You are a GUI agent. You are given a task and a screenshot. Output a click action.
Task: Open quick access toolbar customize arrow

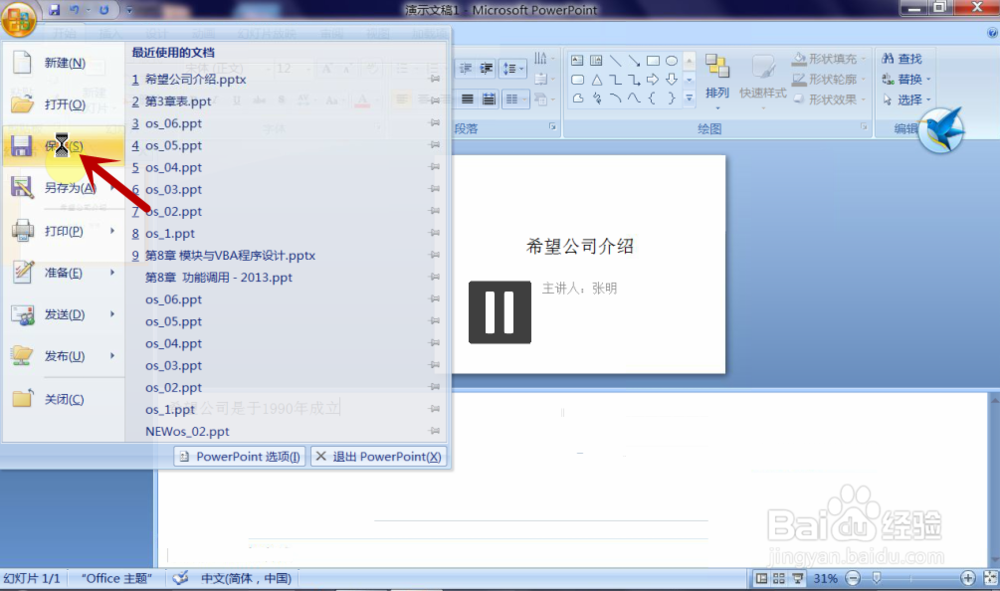pyautogui.click(x=129, y=10)
